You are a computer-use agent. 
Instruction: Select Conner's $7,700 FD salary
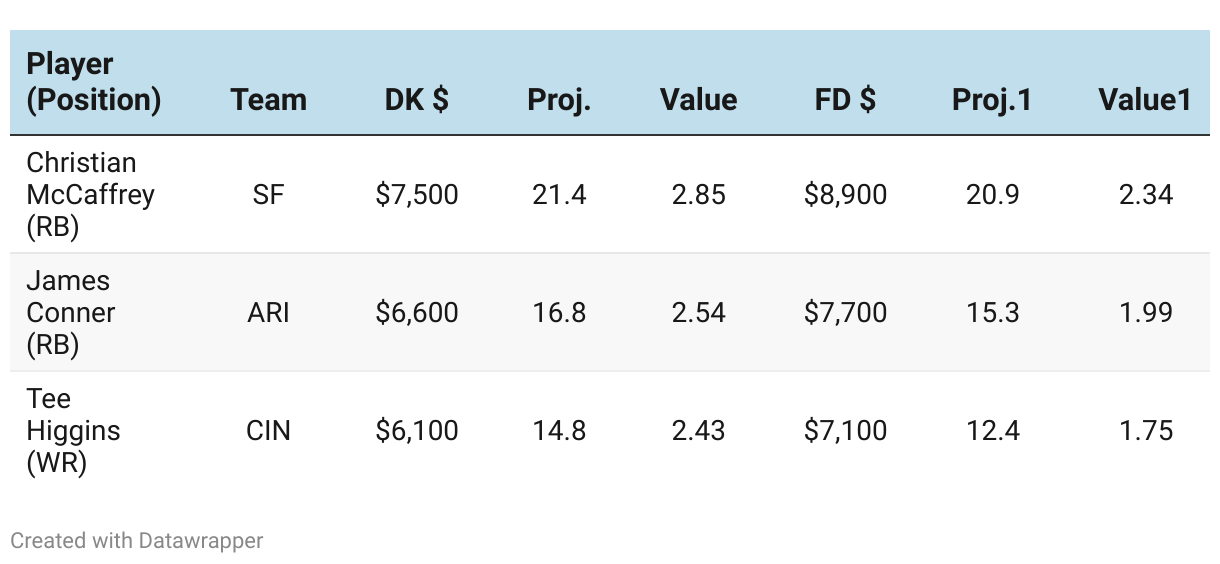pyautogui.click(x=845, y=312)
